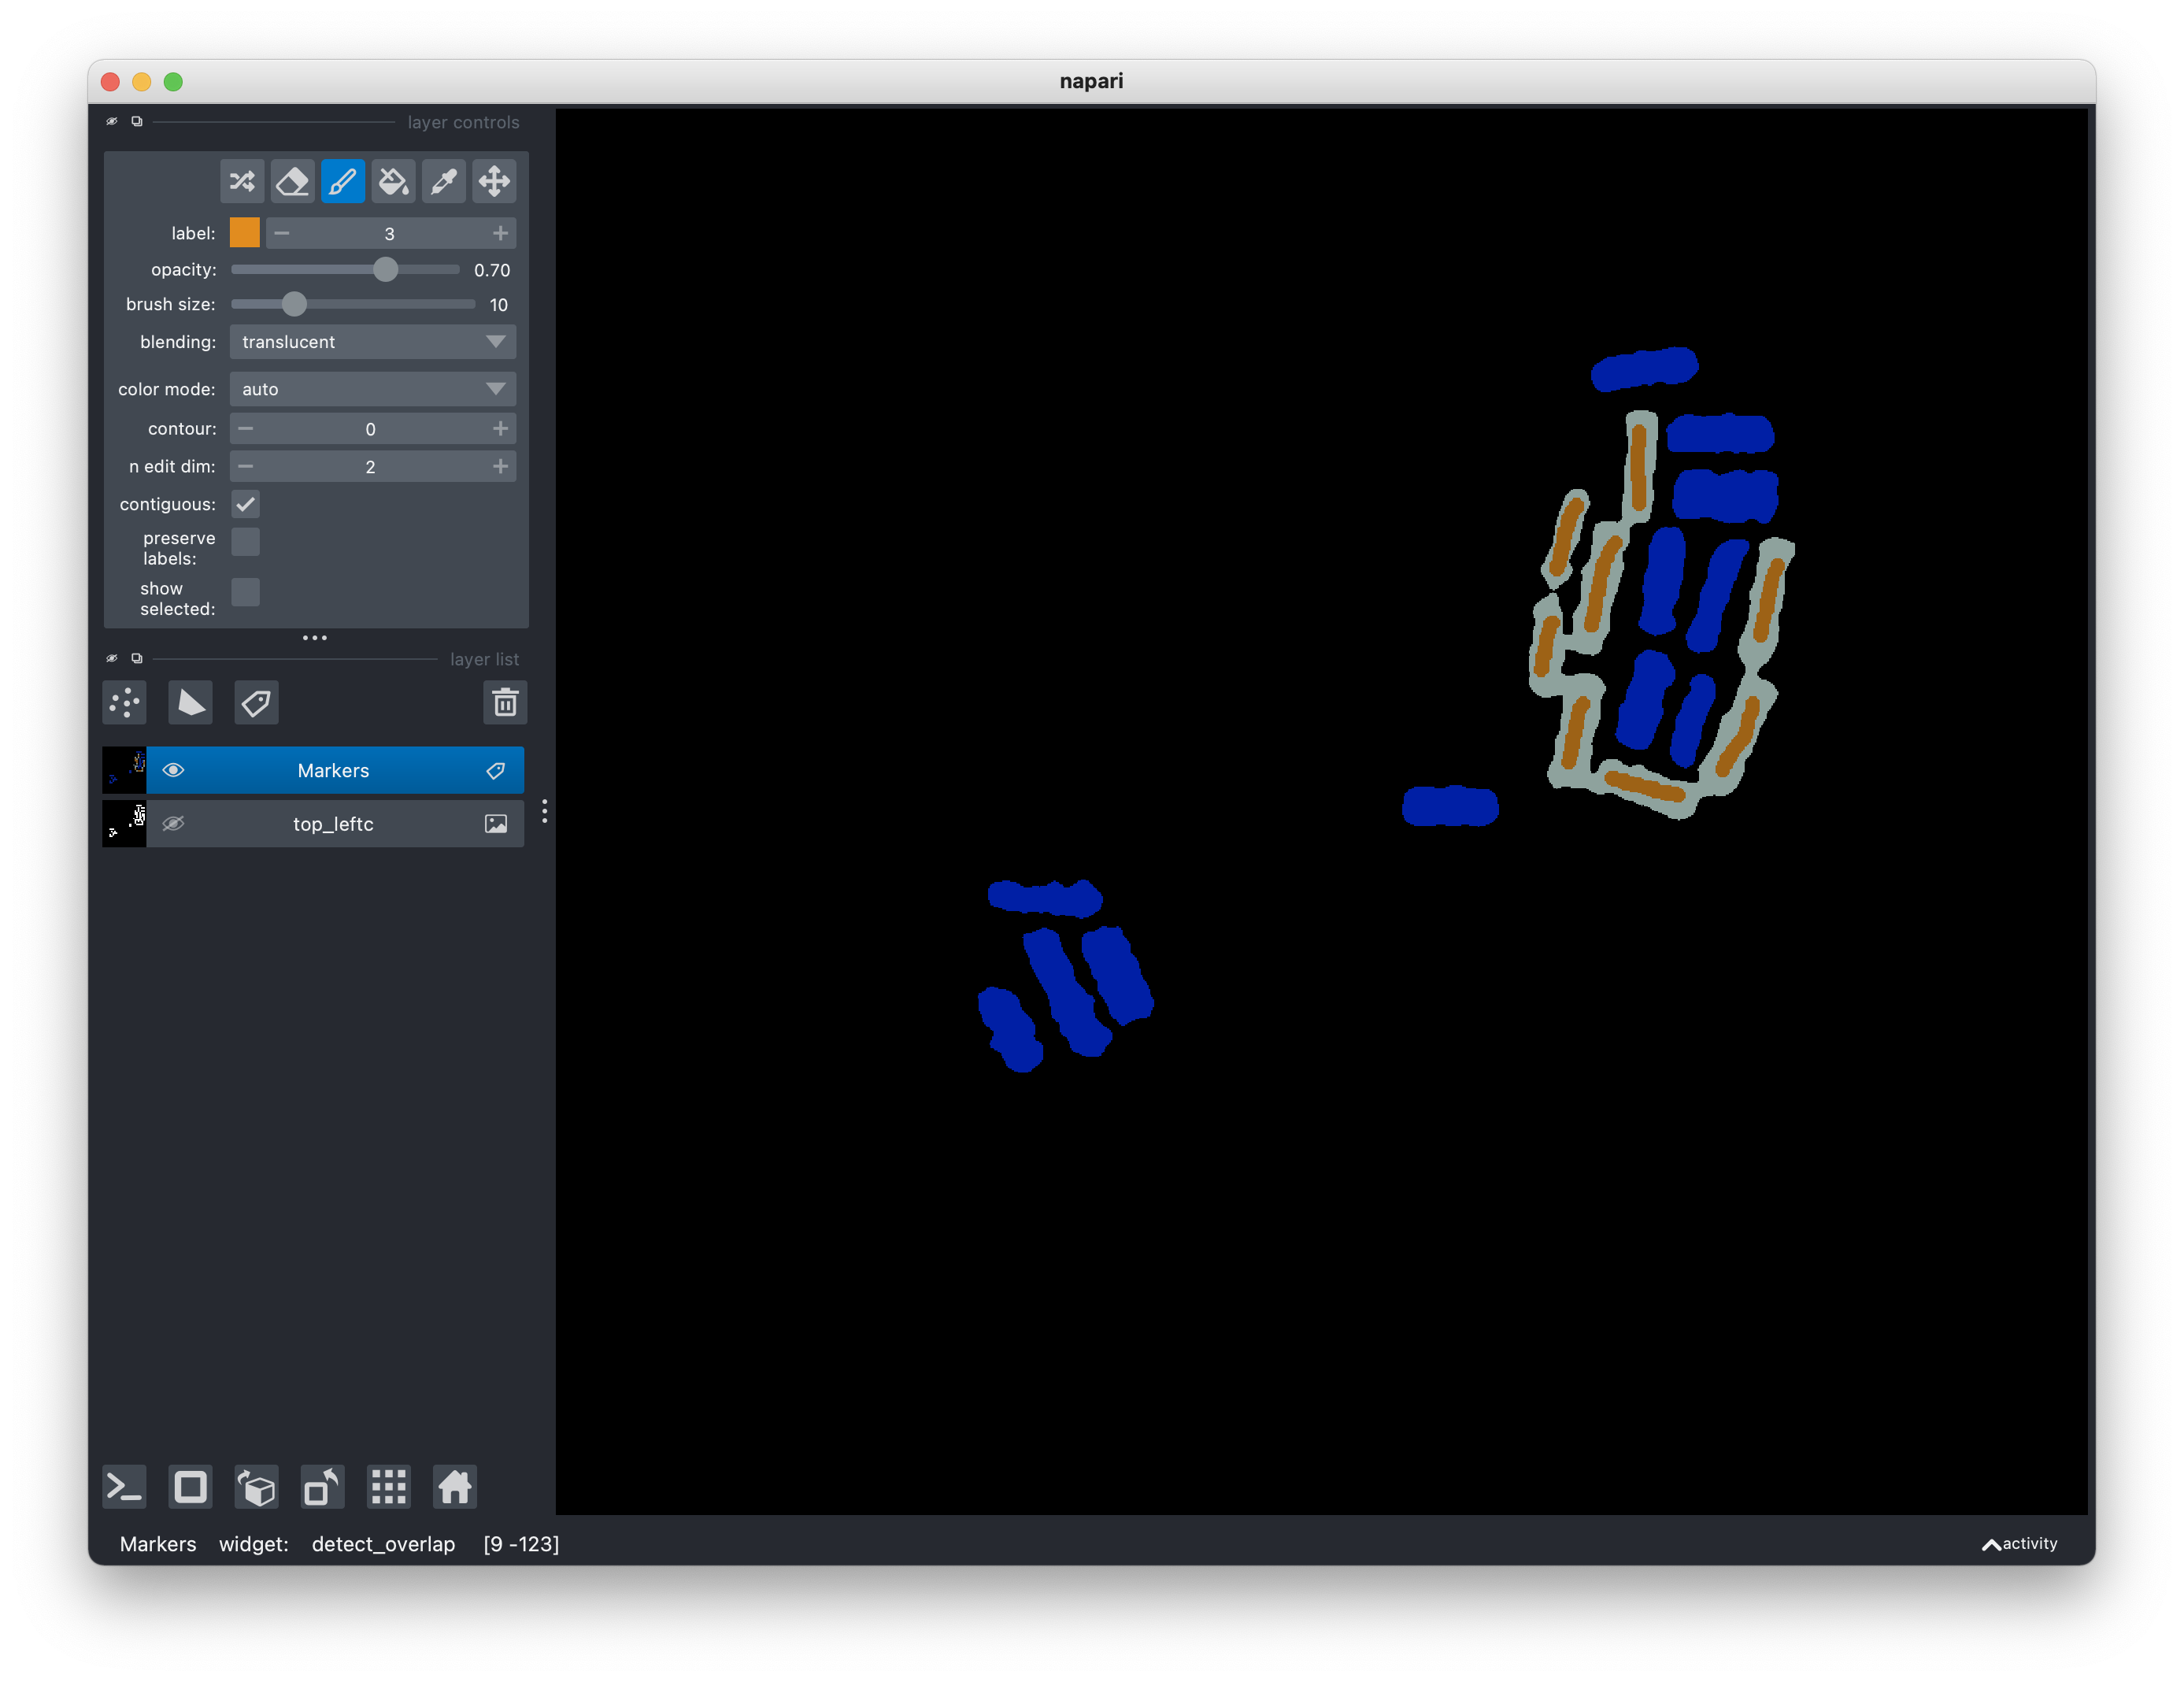Enable preserve labels checkbox
Screen dimensions: 2184x1682
[245, 542]
